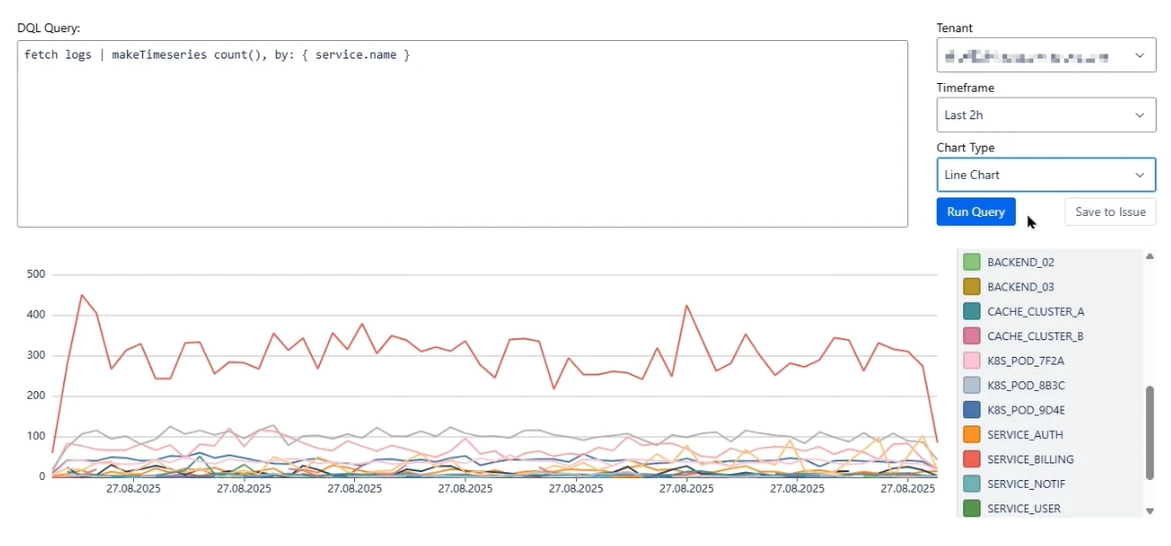Viewport: 1171px width, 546px height.
Task: Toggle SERVICE_BILLING series visibility label
Action: 1030,459
